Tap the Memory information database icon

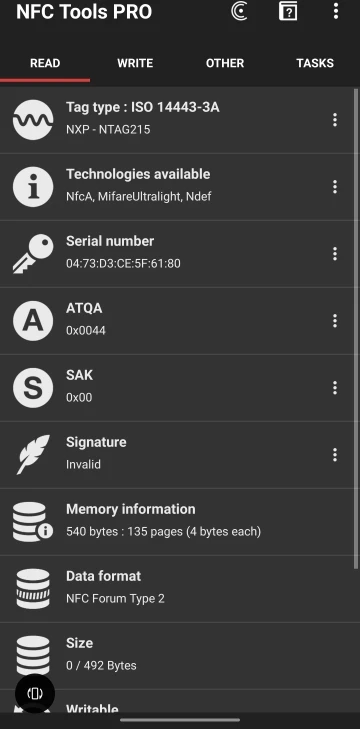pos(33,522)
